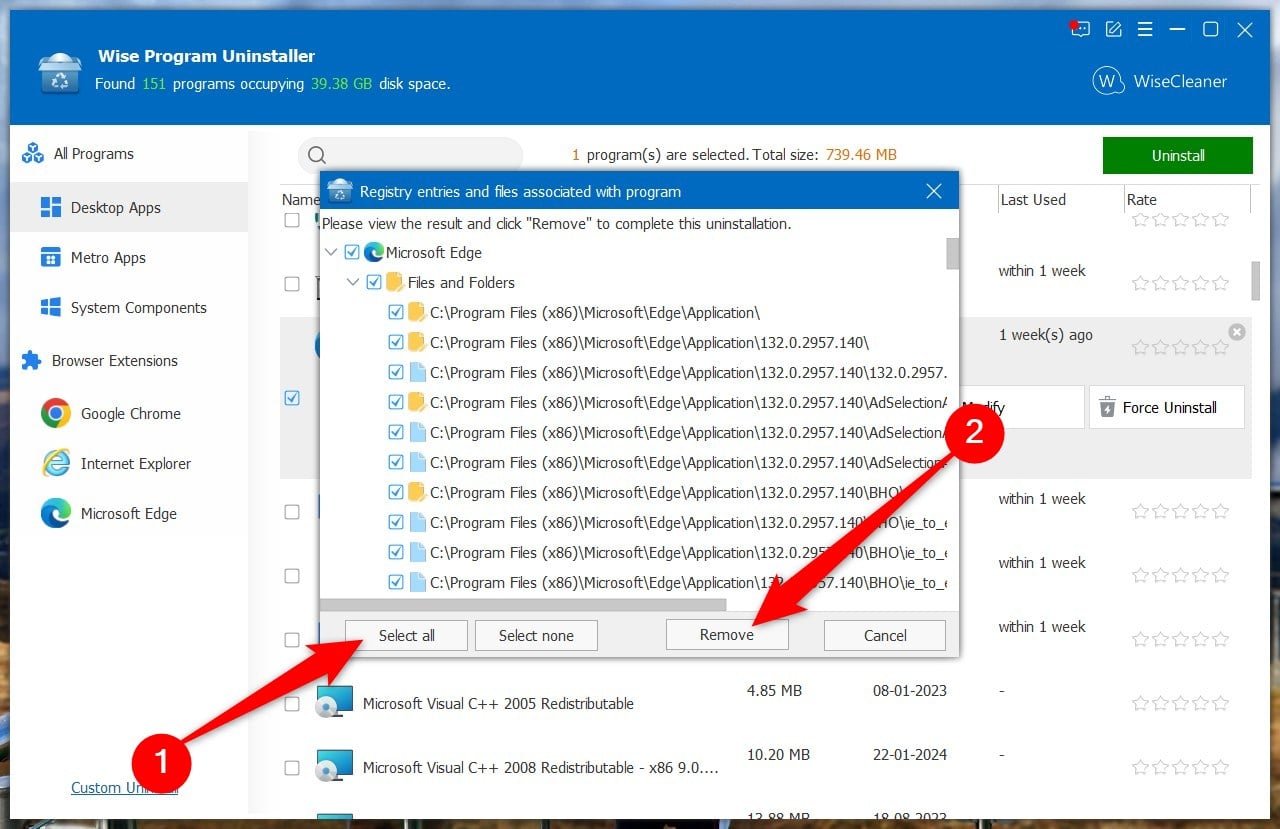
Task: Rate the Visual C++ 2008 Redistributable with stars
Action: 1180,767
